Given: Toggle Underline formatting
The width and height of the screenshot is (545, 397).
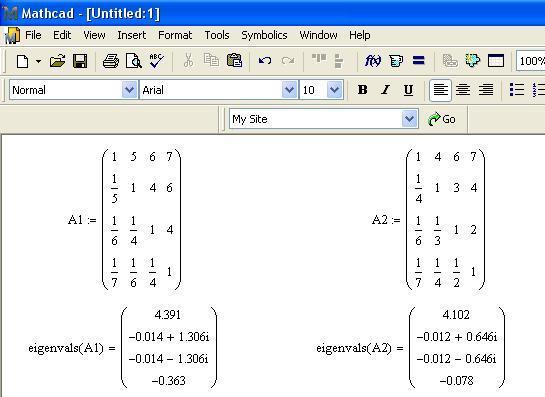Looking at the screenshot, I should 408,90.
